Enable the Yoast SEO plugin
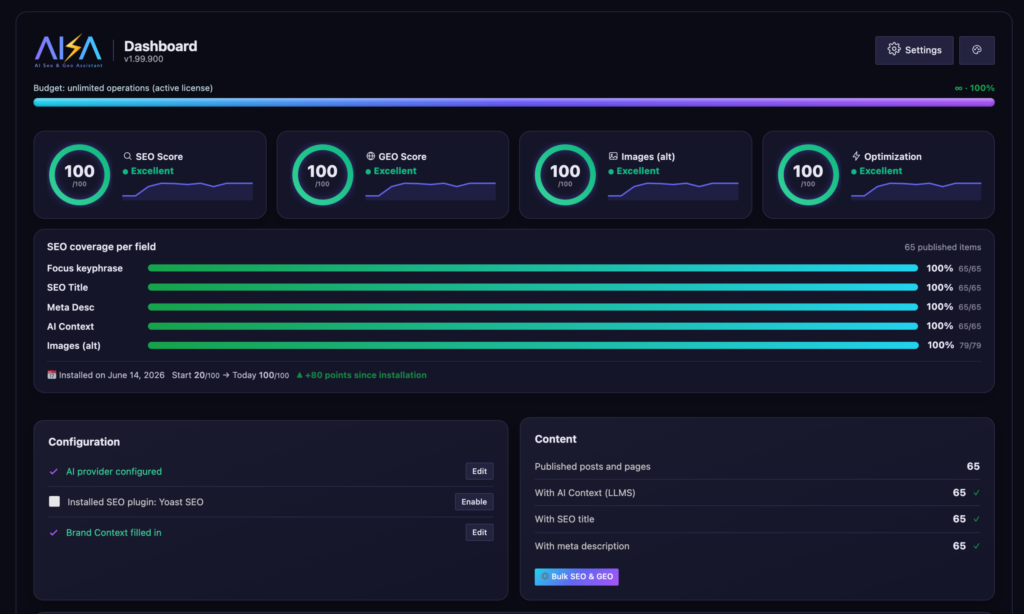 474,502
